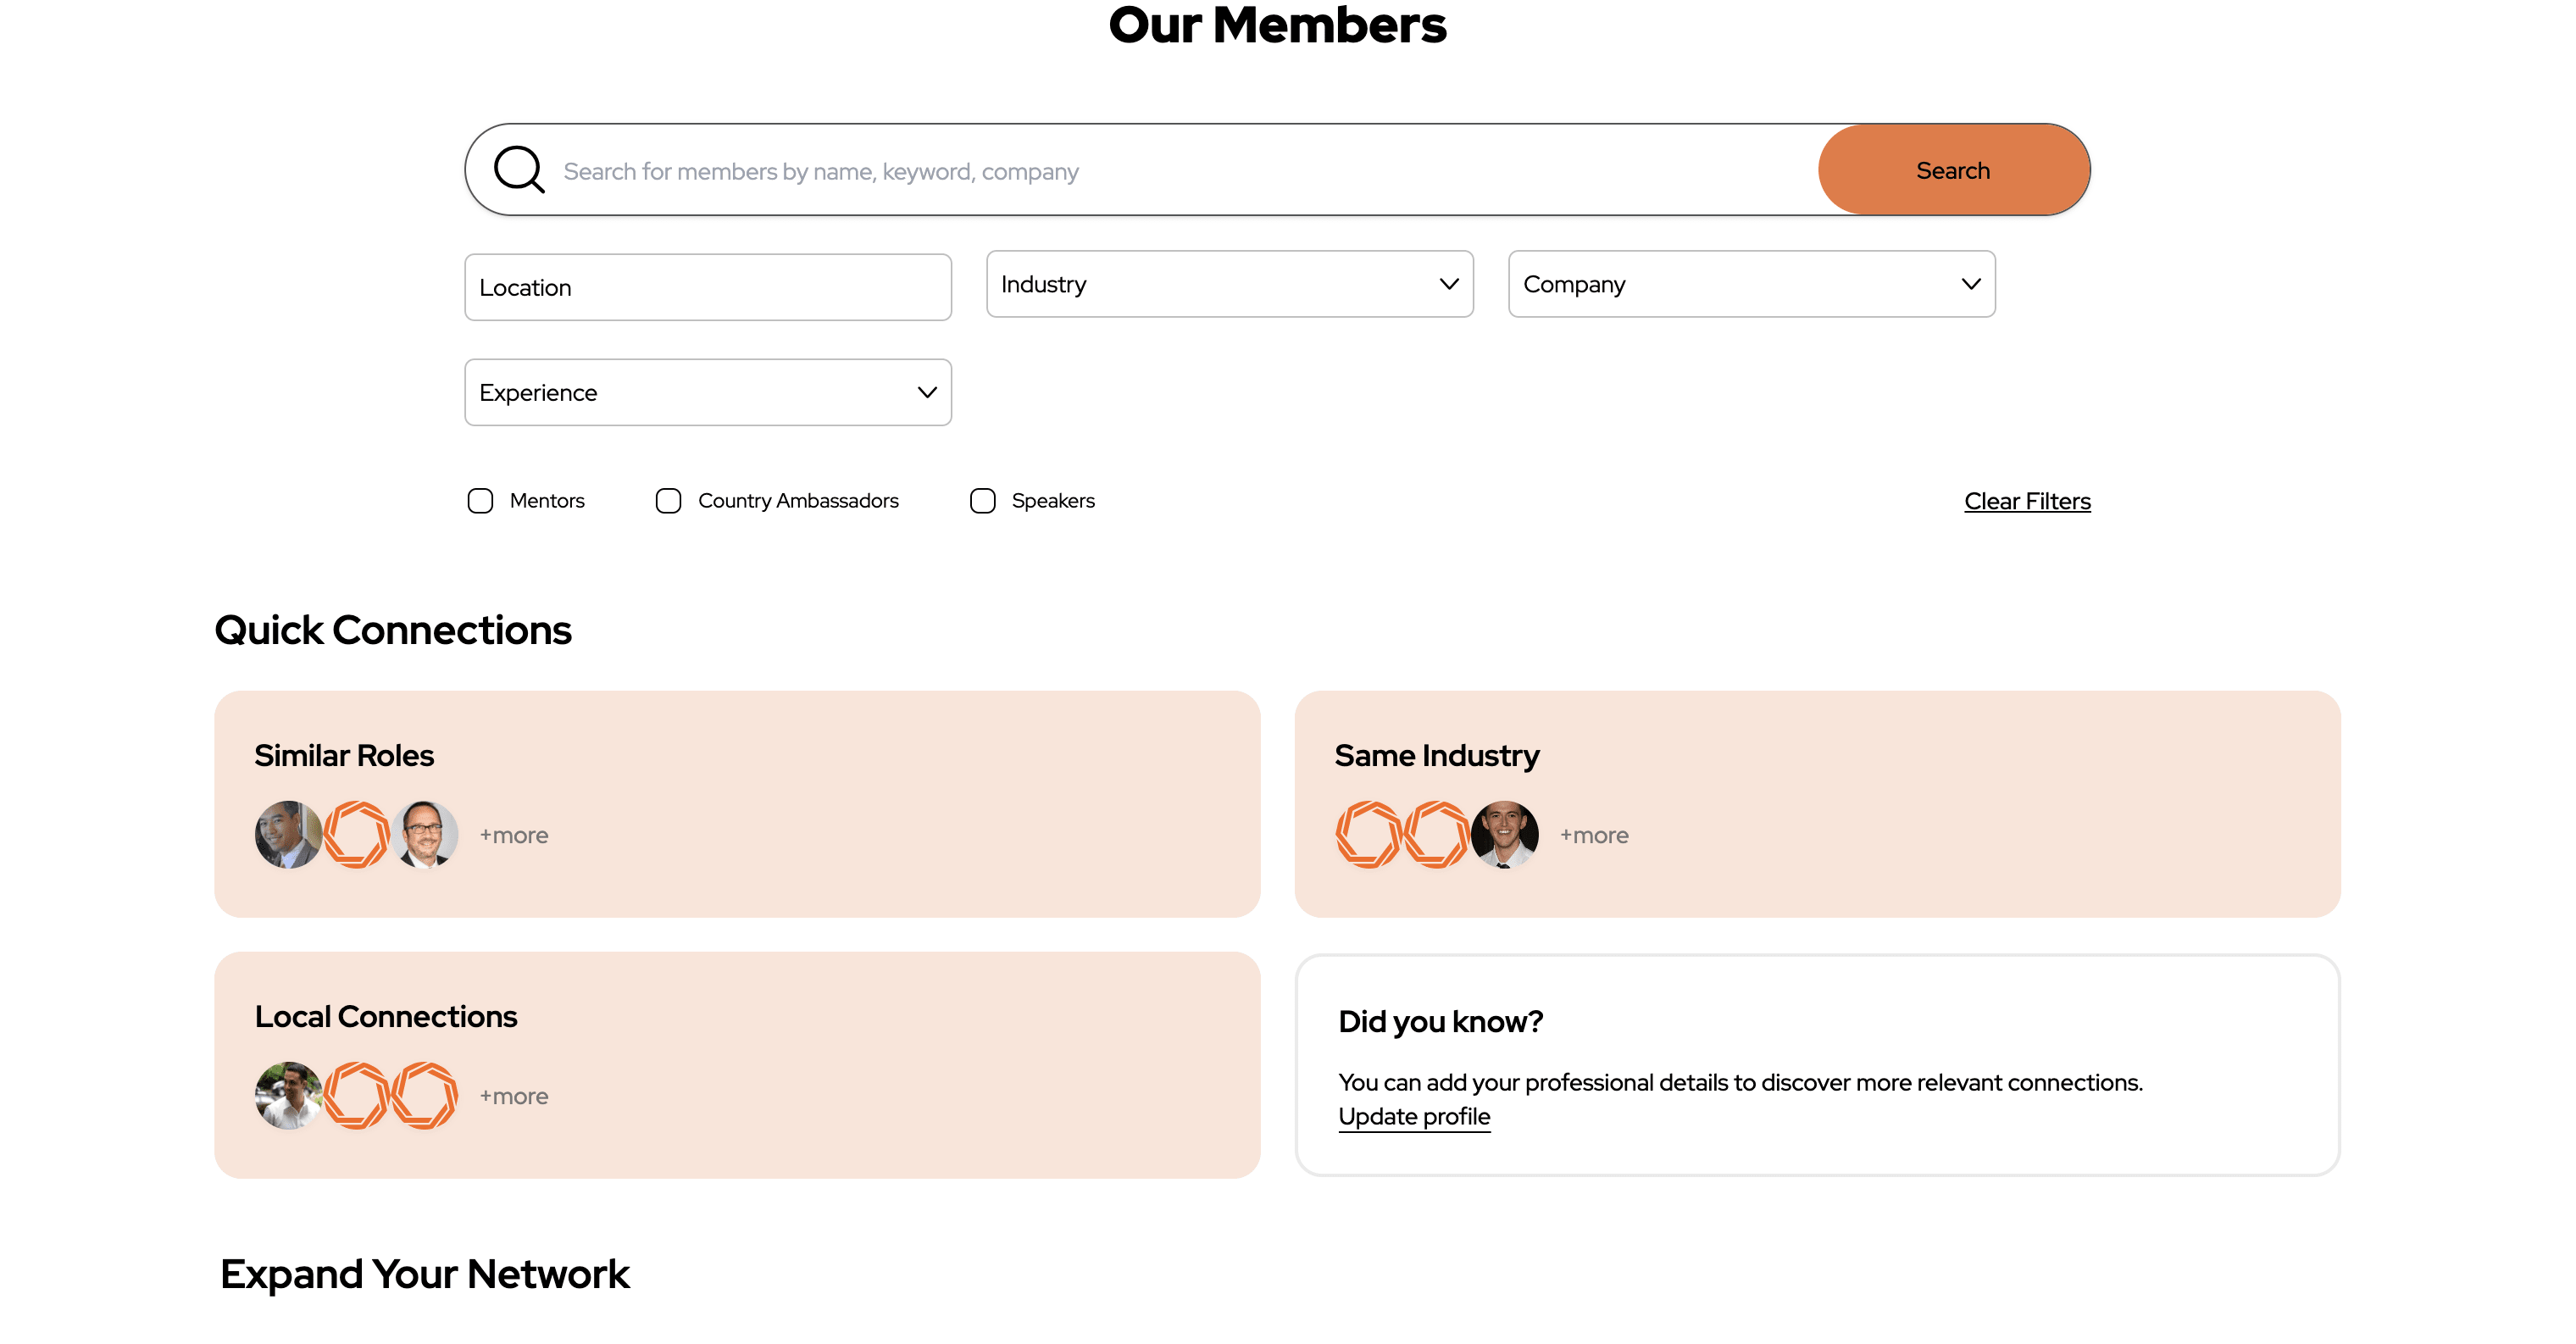Image resolution: width=2576 pixels, height=1344 pixels.
Task: Click +more in the Similar Roles card
Action: tap(514, 835)
